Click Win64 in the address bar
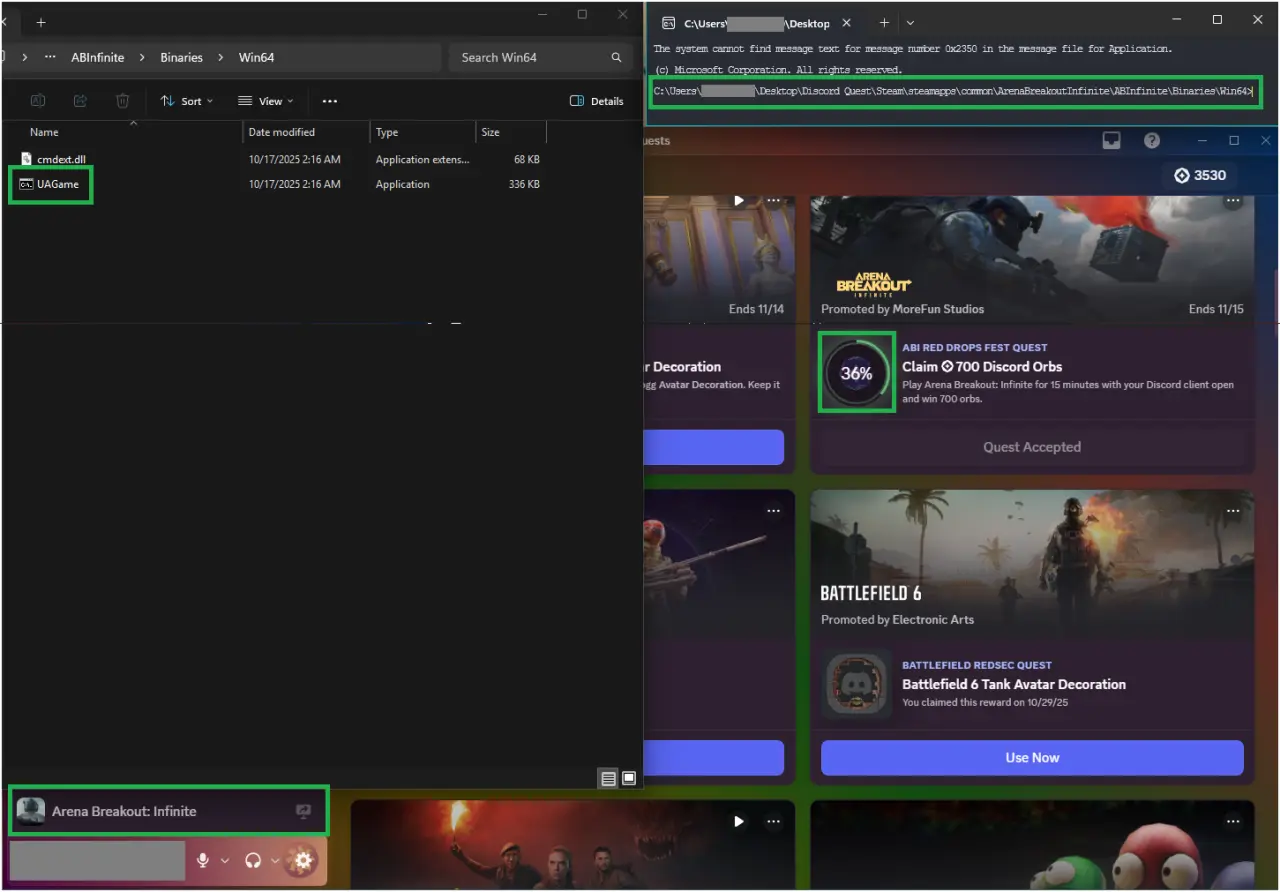This screenshot has height=892, width=1280. pyautogui.click(x=256, y=57)
